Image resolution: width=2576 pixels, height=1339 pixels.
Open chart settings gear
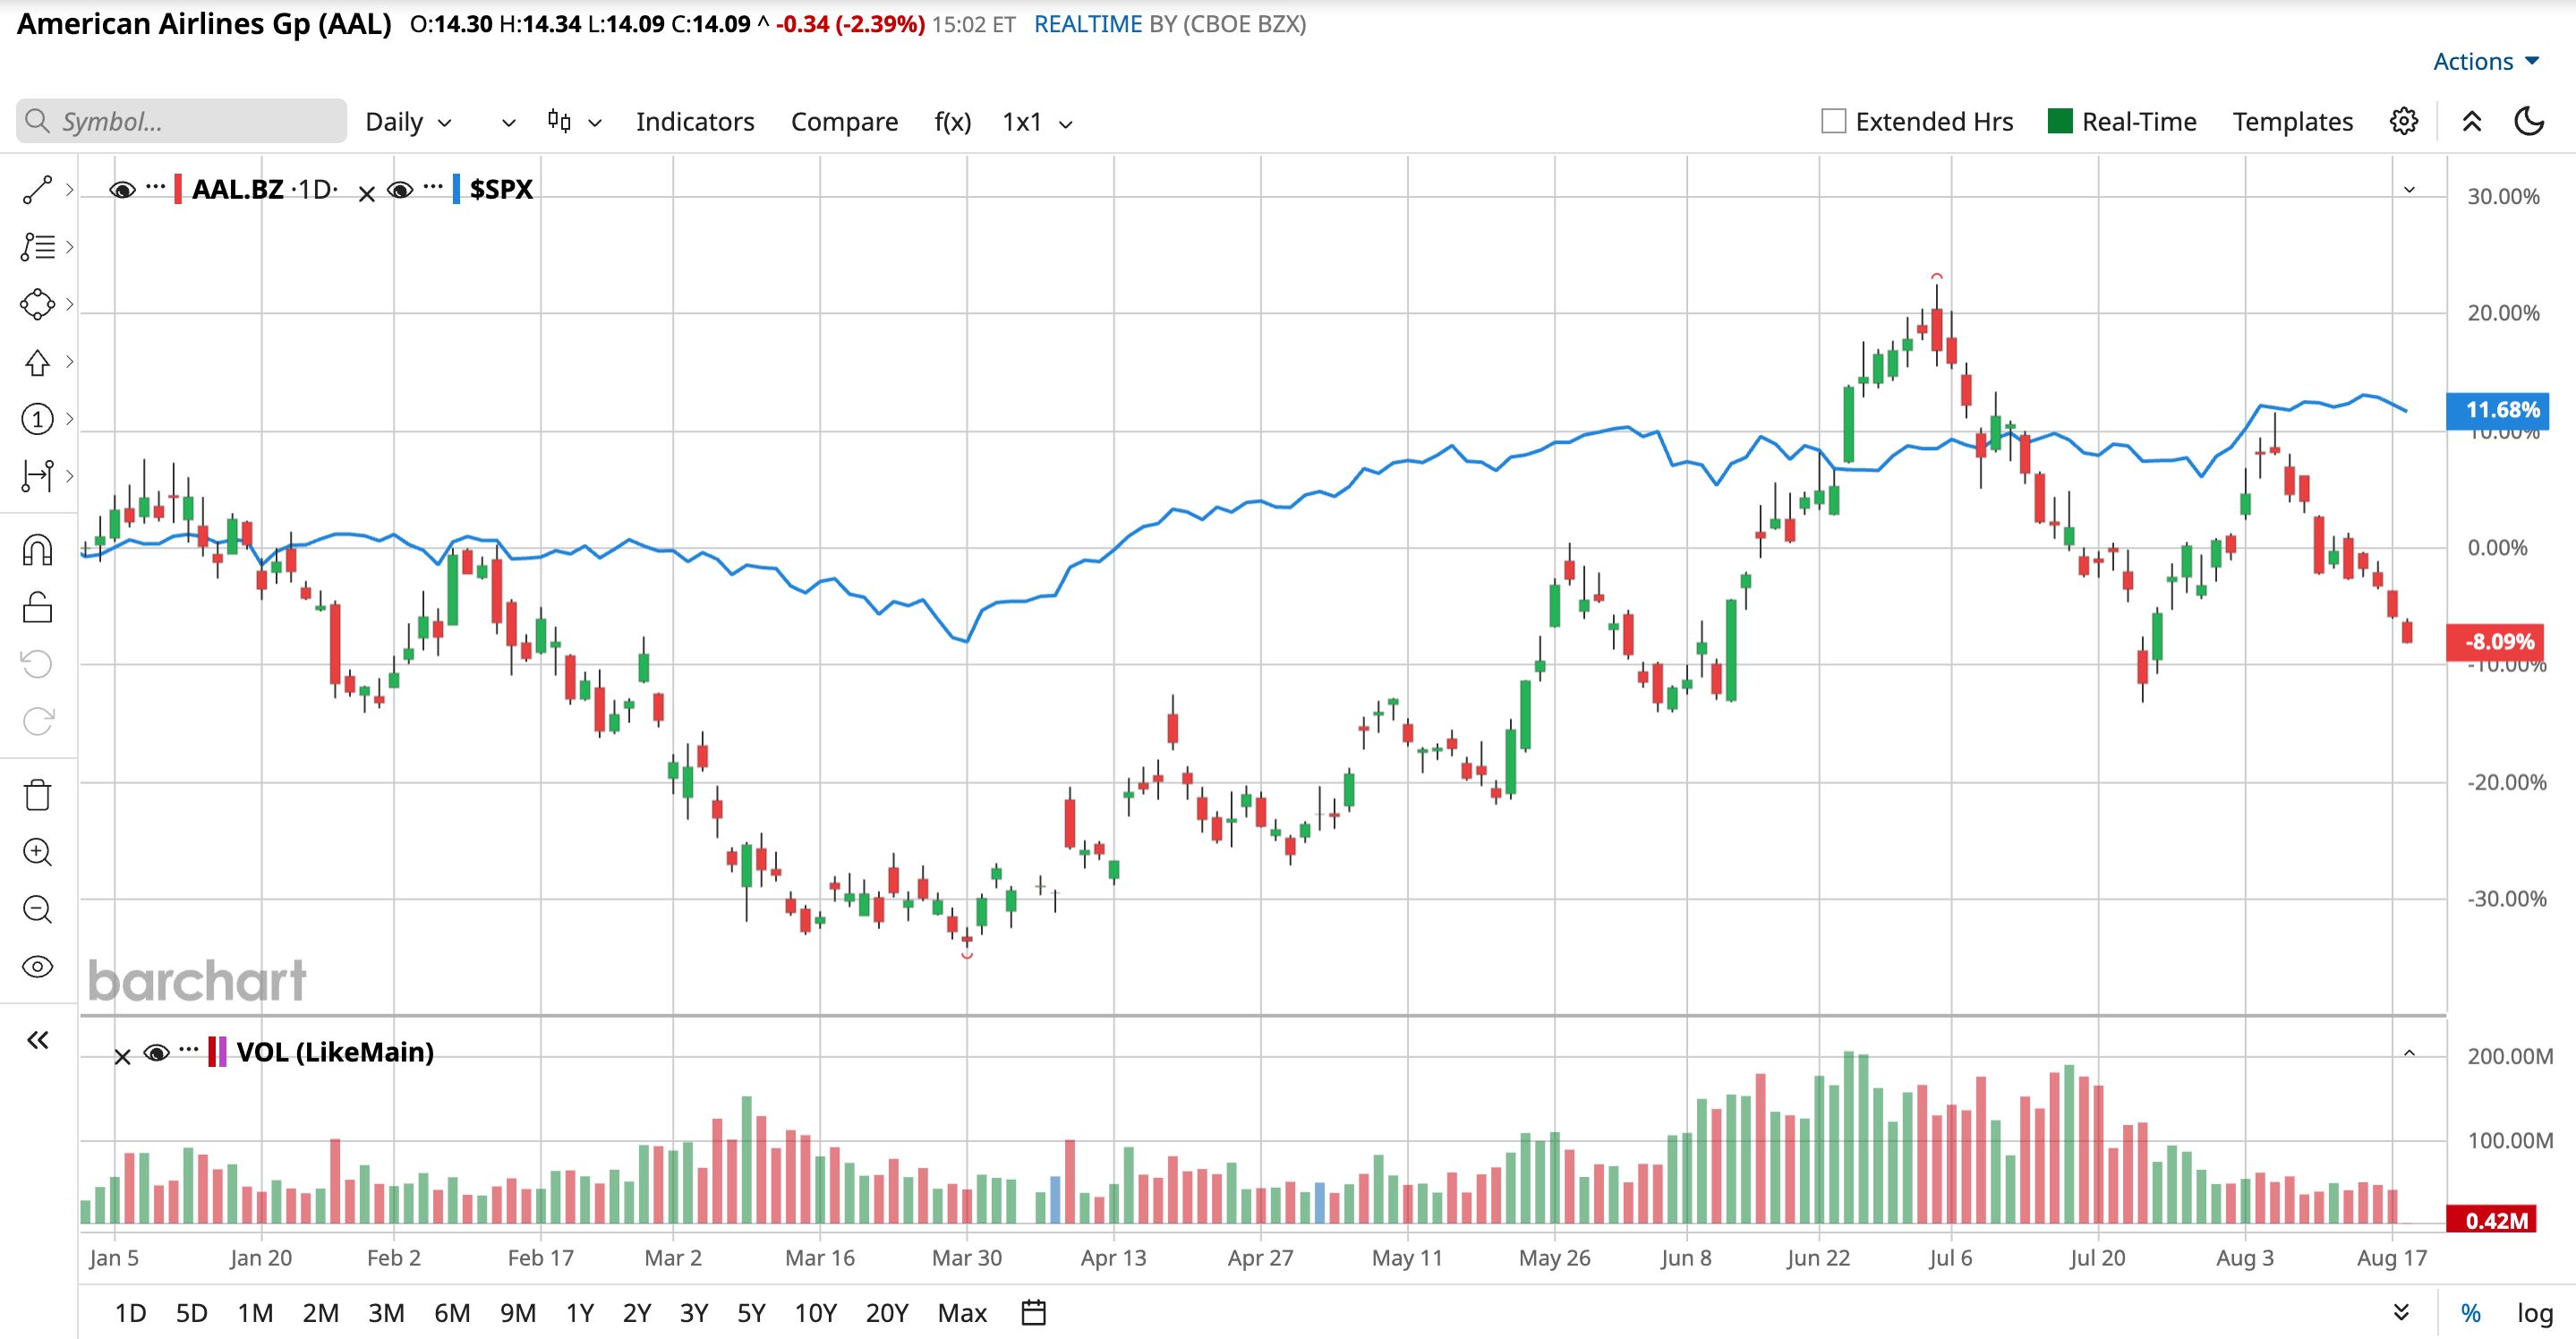pyautogui.click(x=2404, y=121)
